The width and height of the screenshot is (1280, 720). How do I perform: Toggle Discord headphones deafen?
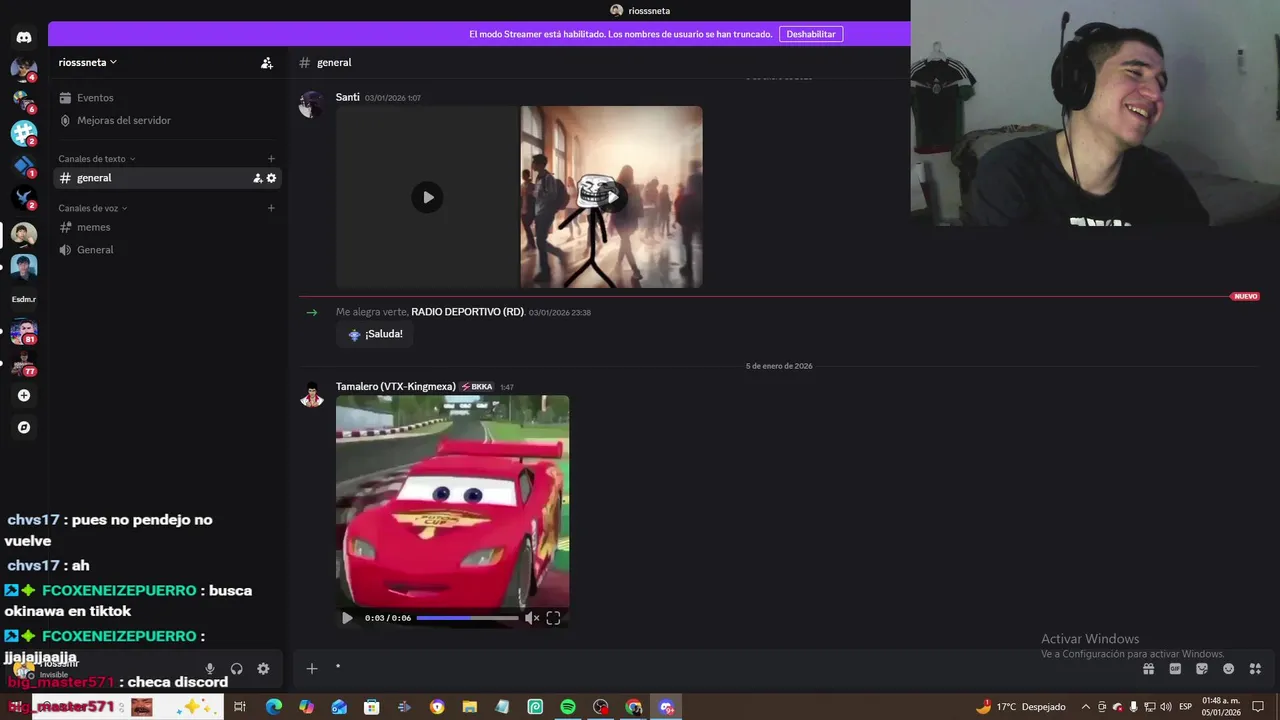(237, 669)
